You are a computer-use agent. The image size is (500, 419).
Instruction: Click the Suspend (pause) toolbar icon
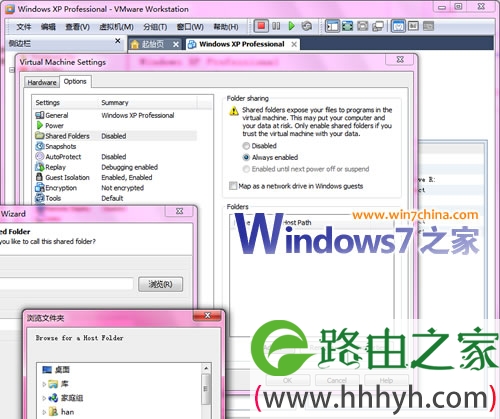276,26
